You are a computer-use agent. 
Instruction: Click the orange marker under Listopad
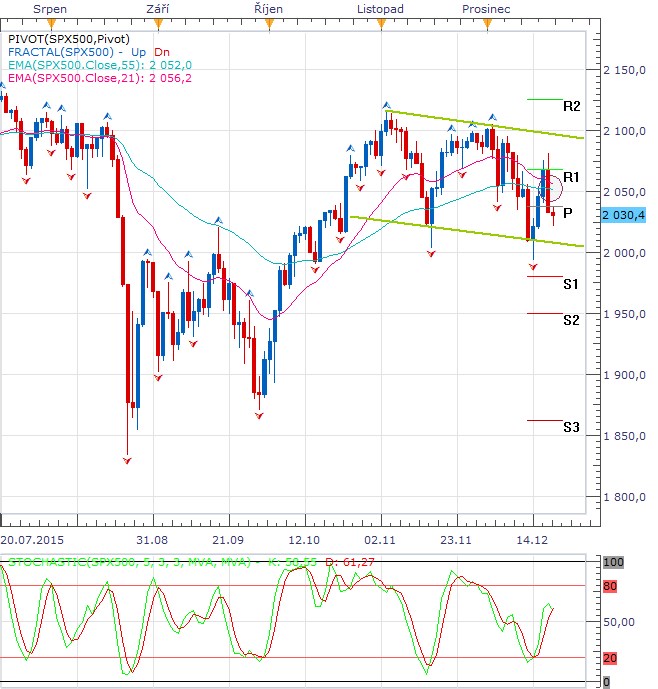tap(381, 22)
